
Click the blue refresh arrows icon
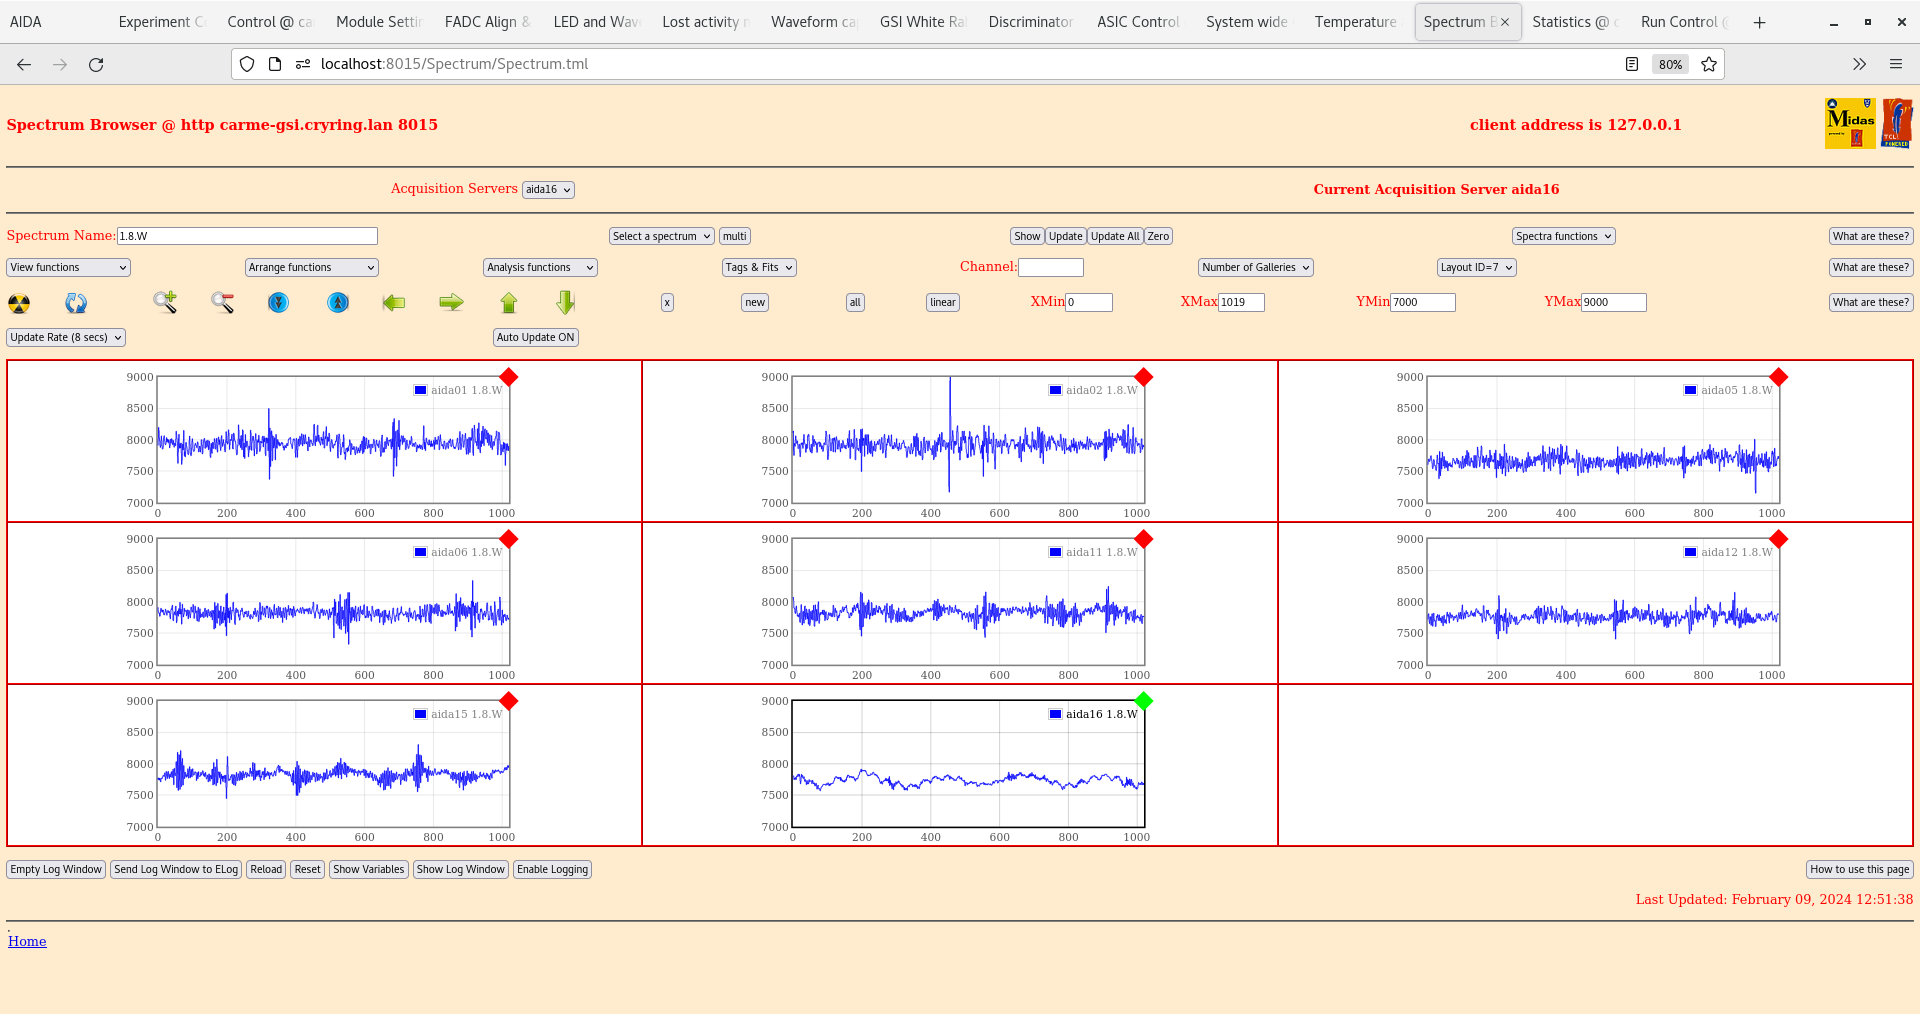point(76,303)
